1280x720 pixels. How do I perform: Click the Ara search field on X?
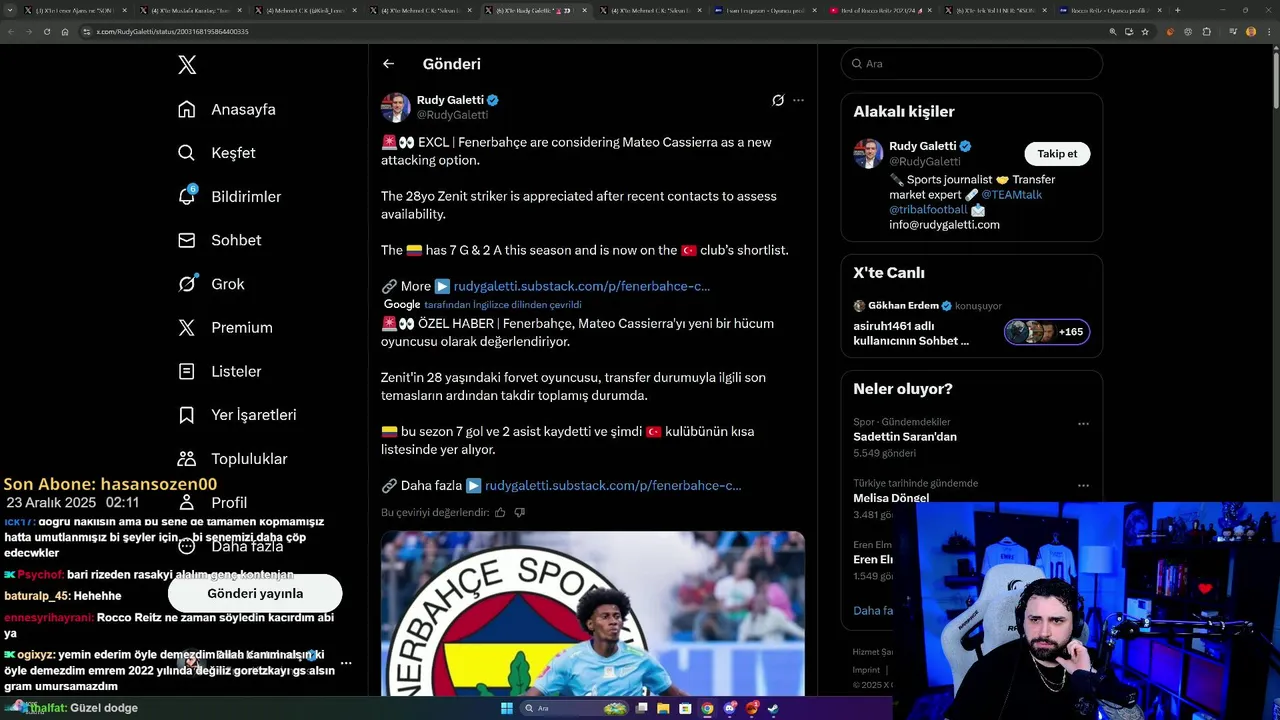pos(972,63)
